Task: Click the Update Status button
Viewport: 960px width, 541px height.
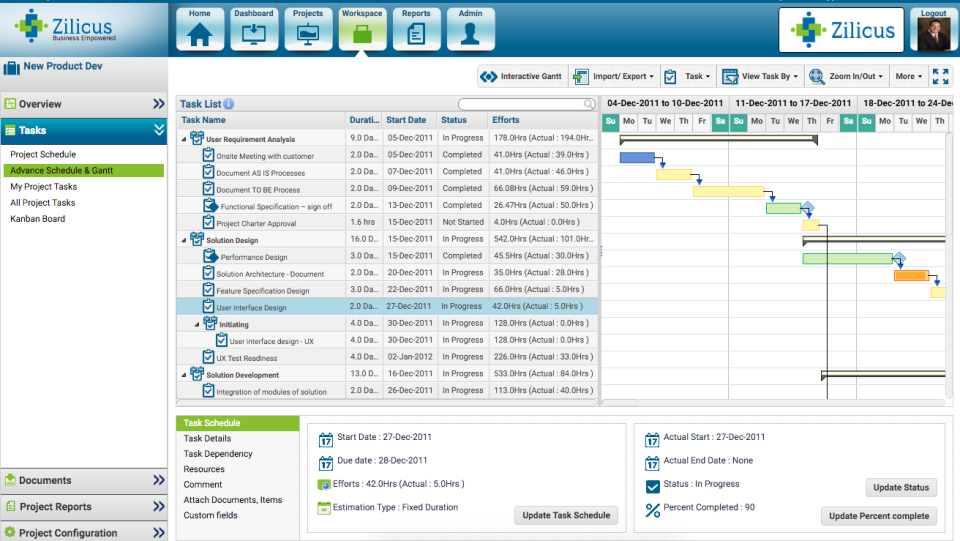Action: pos(901,487)
